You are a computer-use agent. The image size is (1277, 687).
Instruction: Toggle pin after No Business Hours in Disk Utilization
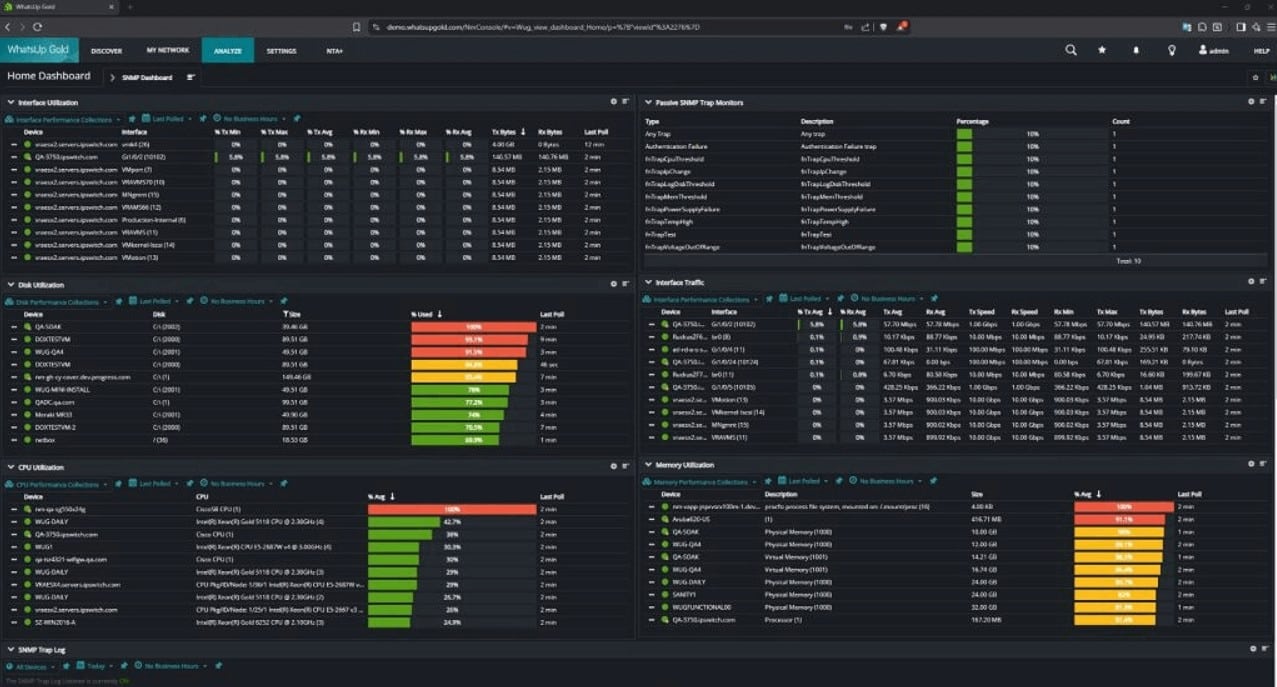283,301
